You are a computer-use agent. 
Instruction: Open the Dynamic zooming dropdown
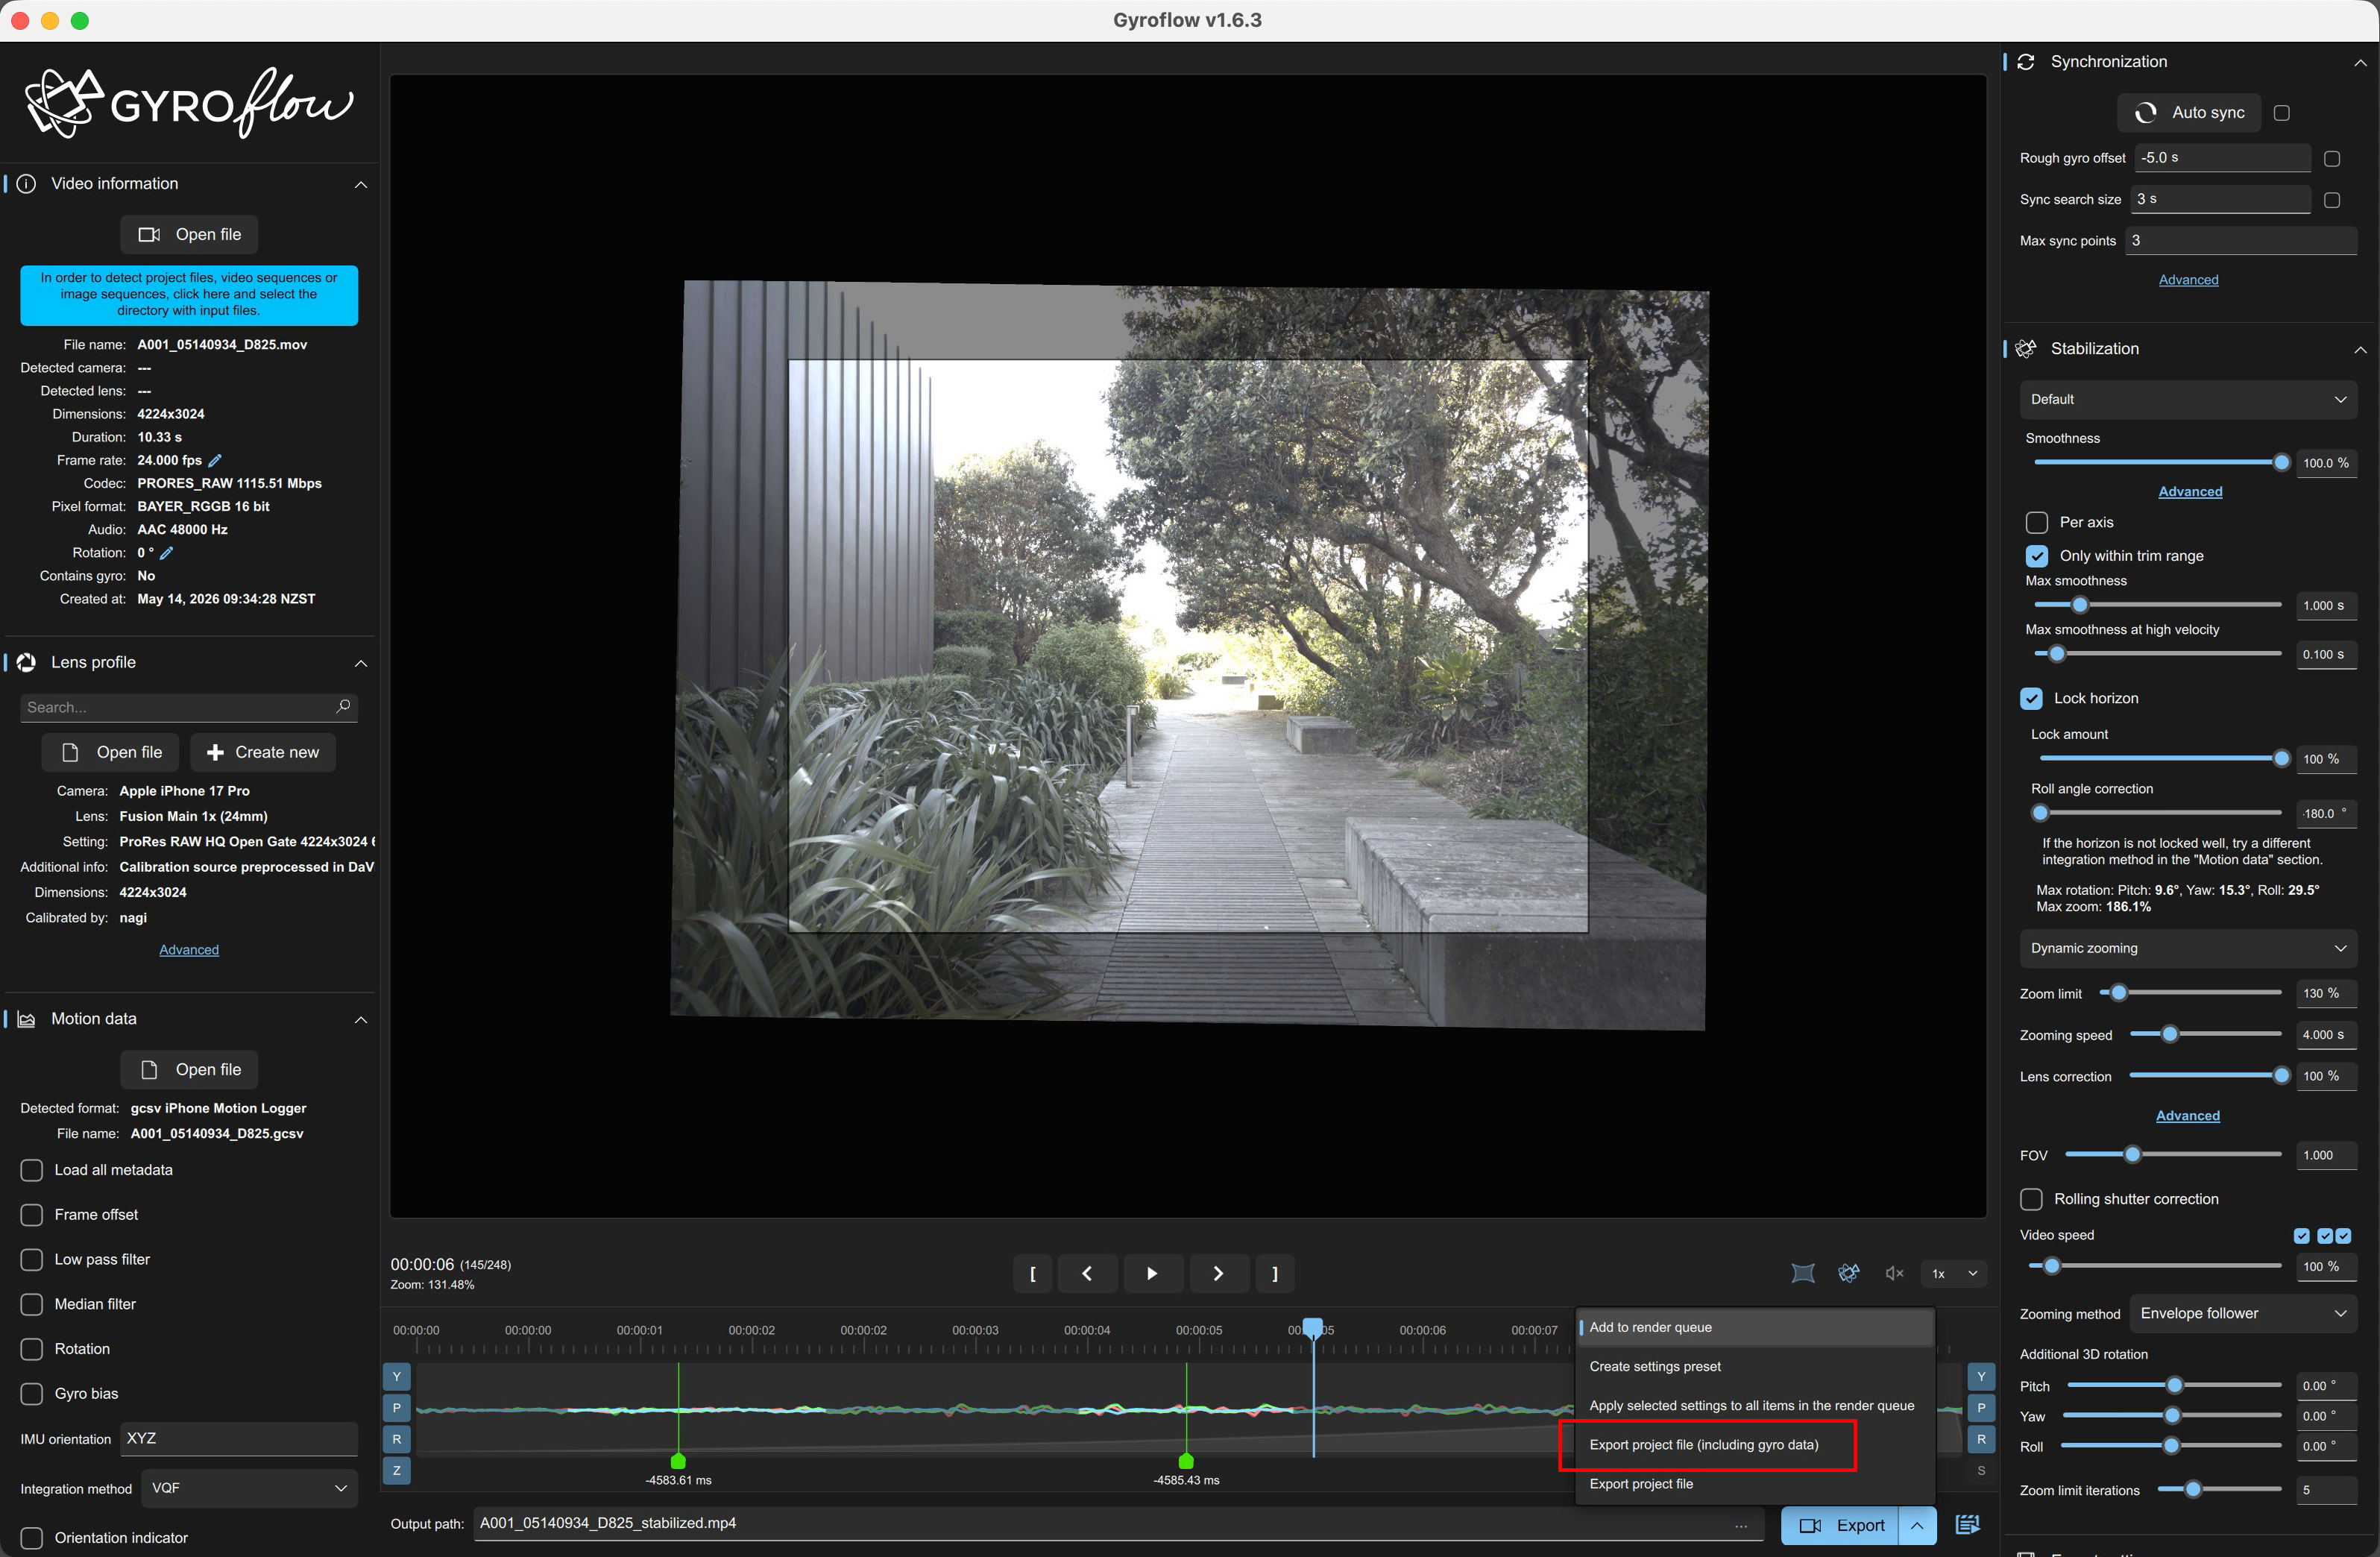click(2187, 948)
